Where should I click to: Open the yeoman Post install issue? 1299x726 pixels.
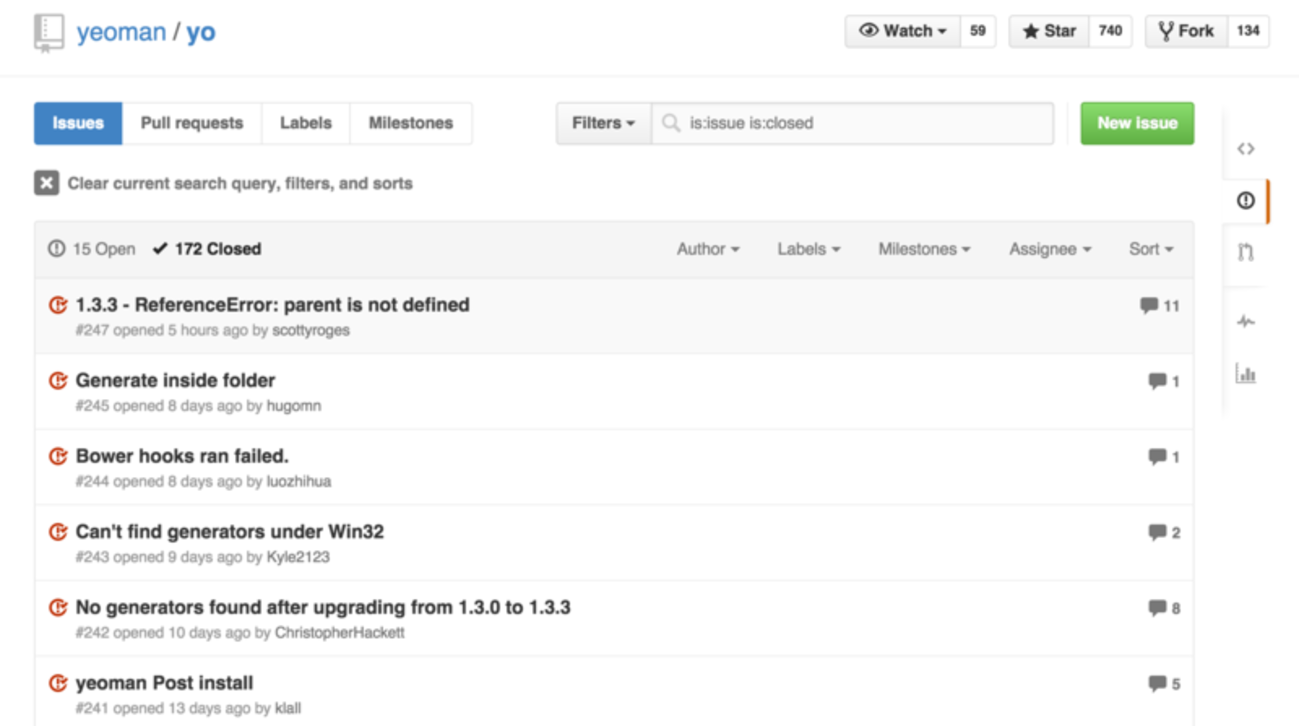click(164, 683)
